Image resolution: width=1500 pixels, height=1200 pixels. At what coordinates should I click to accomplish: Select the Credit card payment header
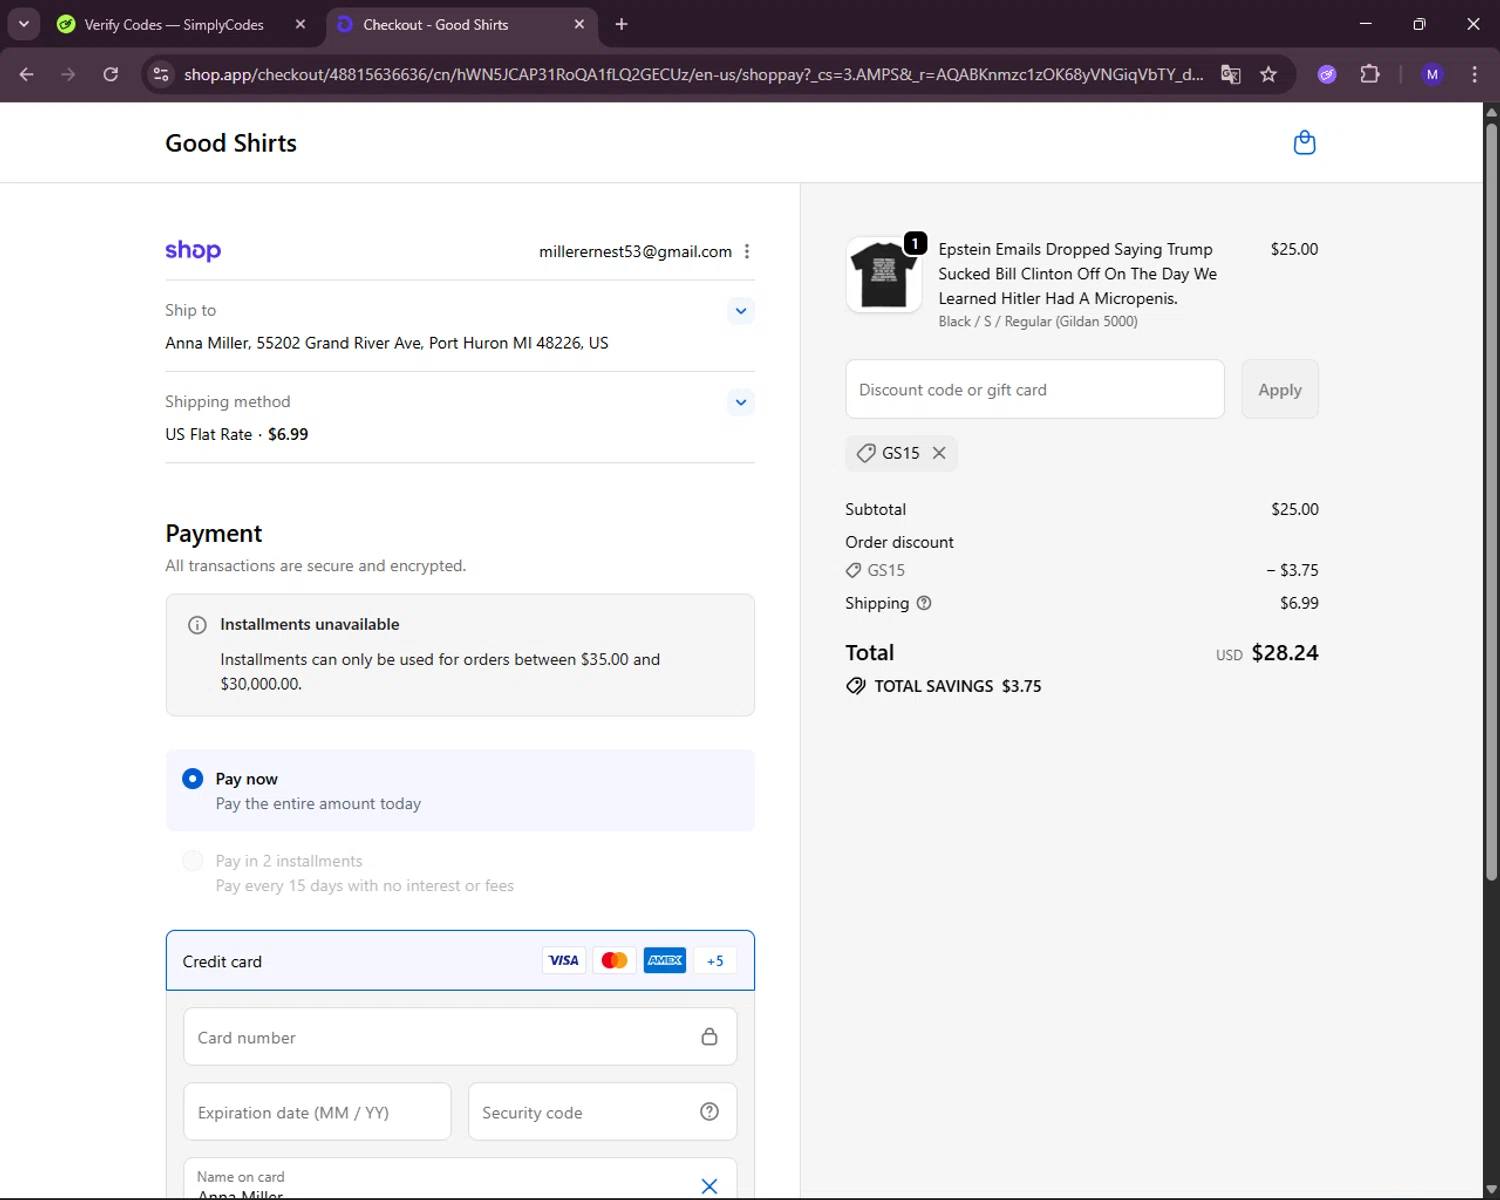[x=460, y=960]
